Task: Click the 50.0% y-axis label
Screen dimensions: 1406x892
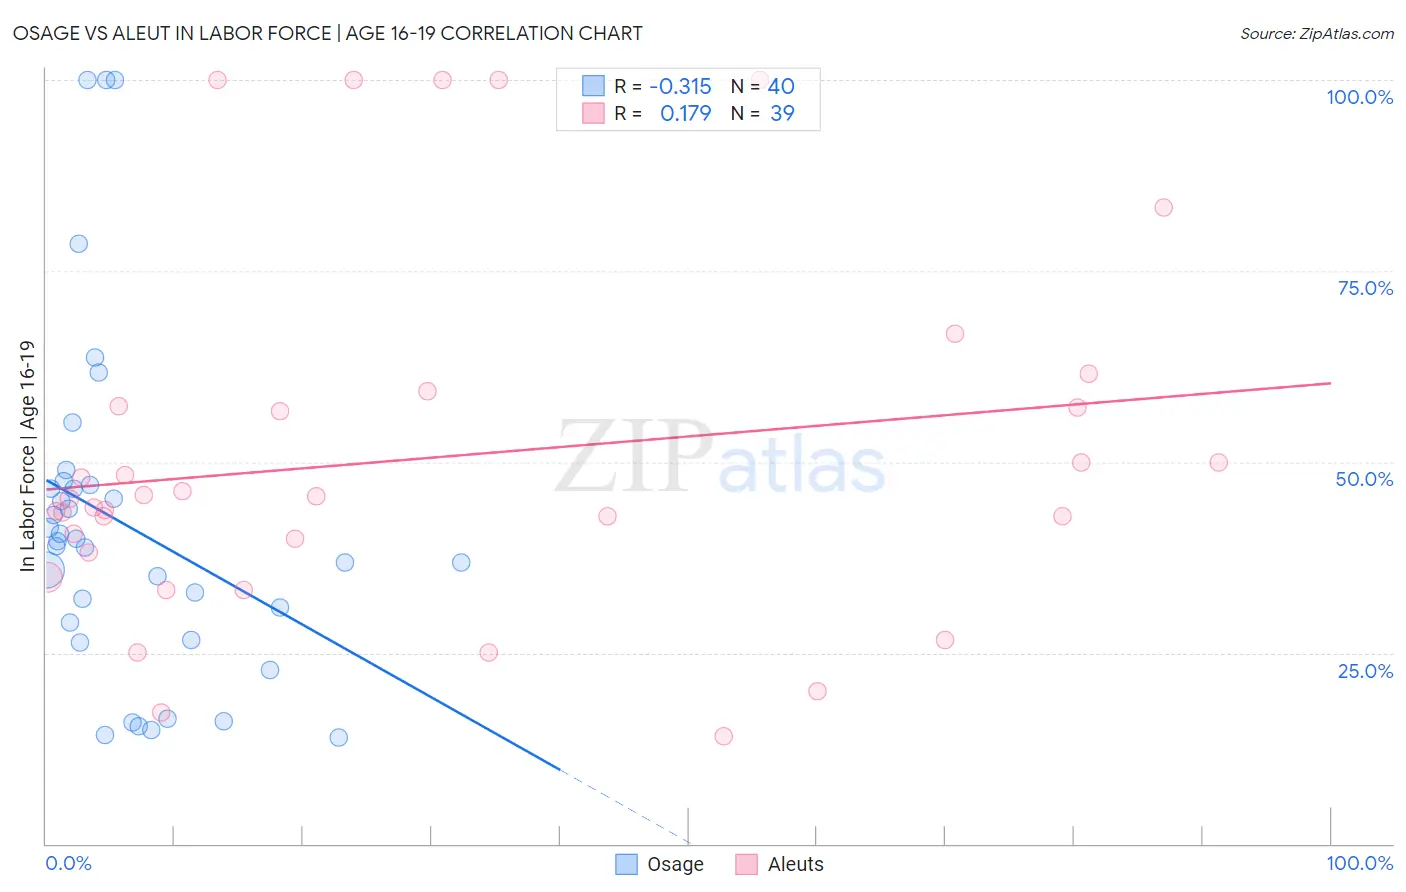Action: [1364, 479]
